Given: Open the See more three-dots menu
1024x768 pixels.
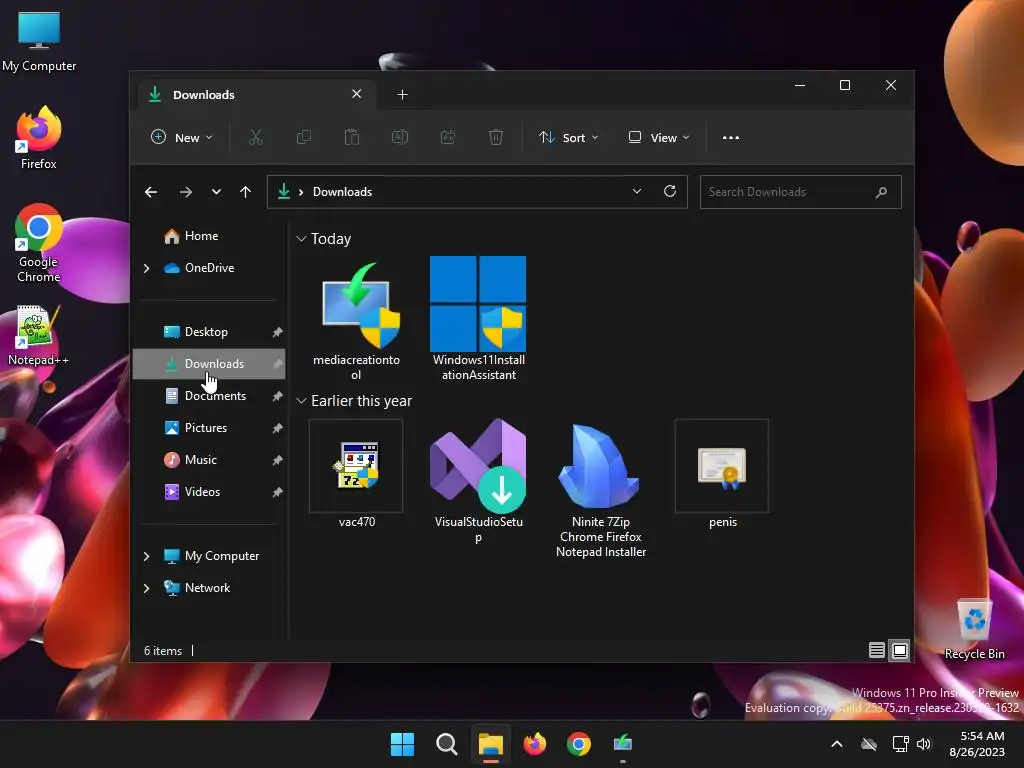Looking at the screenshot, I should [731, 137].
